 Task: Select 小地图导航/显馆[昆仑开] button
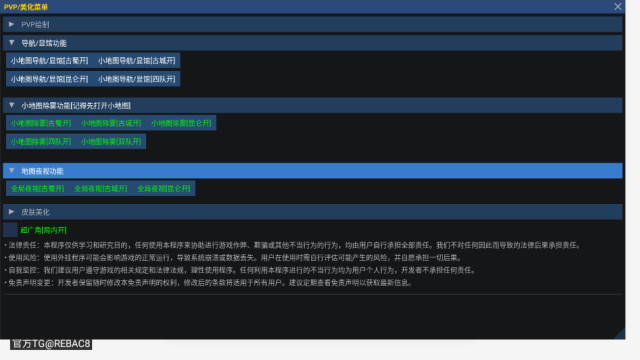[x=49, y=79]
